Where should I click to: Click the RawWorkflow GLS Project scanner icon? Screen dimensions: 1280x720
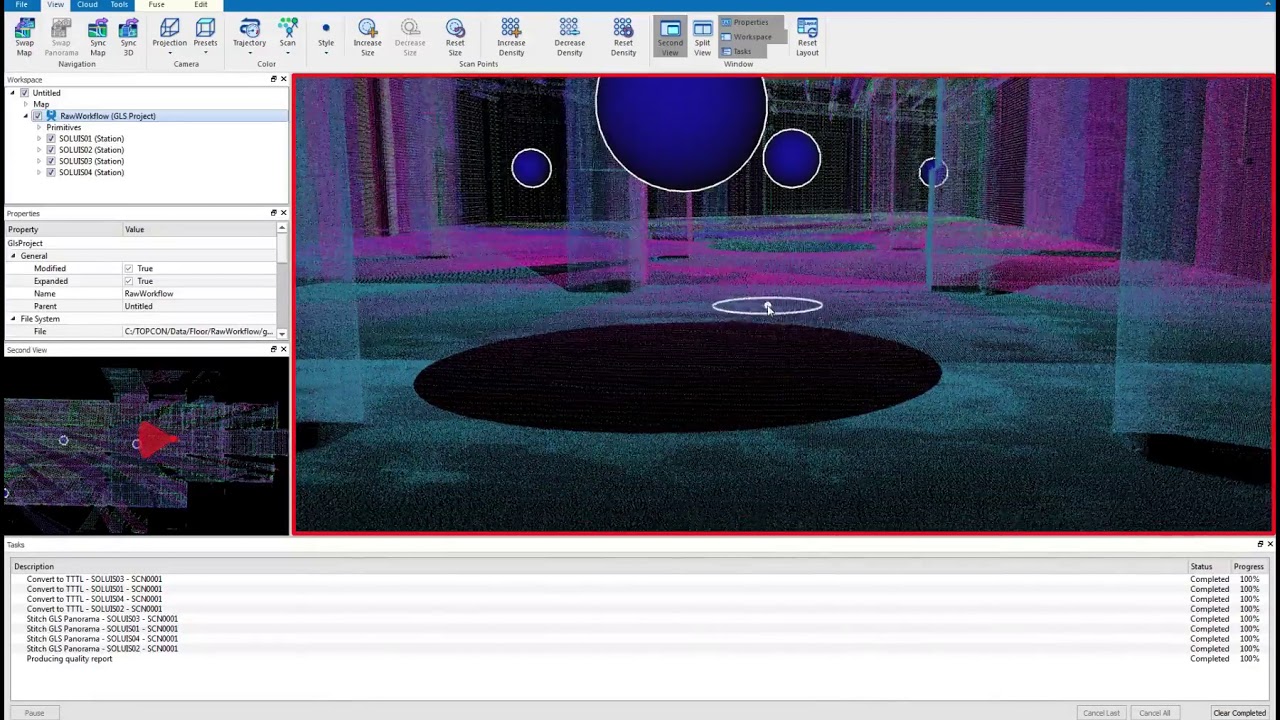[51, 116]
